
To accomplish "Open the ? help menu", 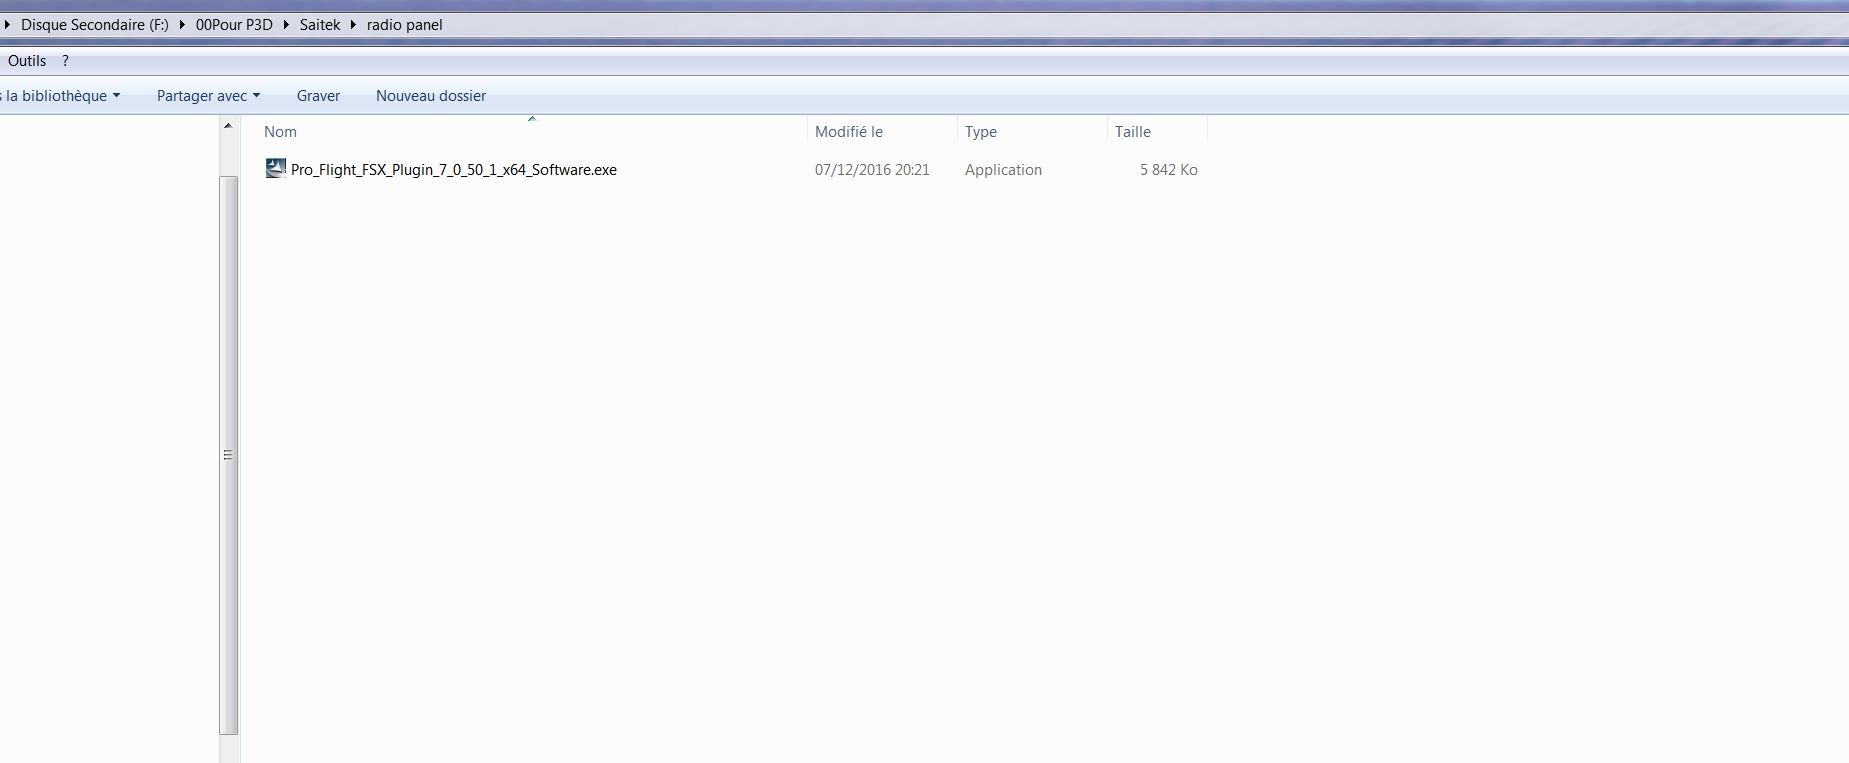I will pos(65,61).
